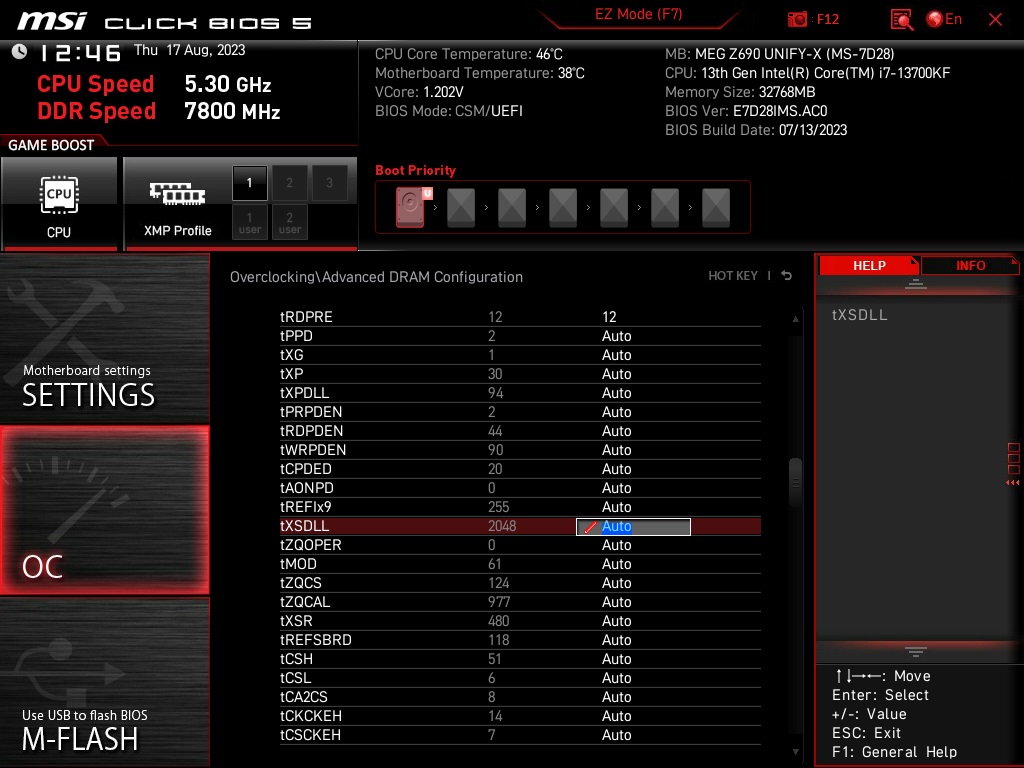Take a screenshot with the F12 camera icon
Screen dimensions: 1024x768
(797, 20)
